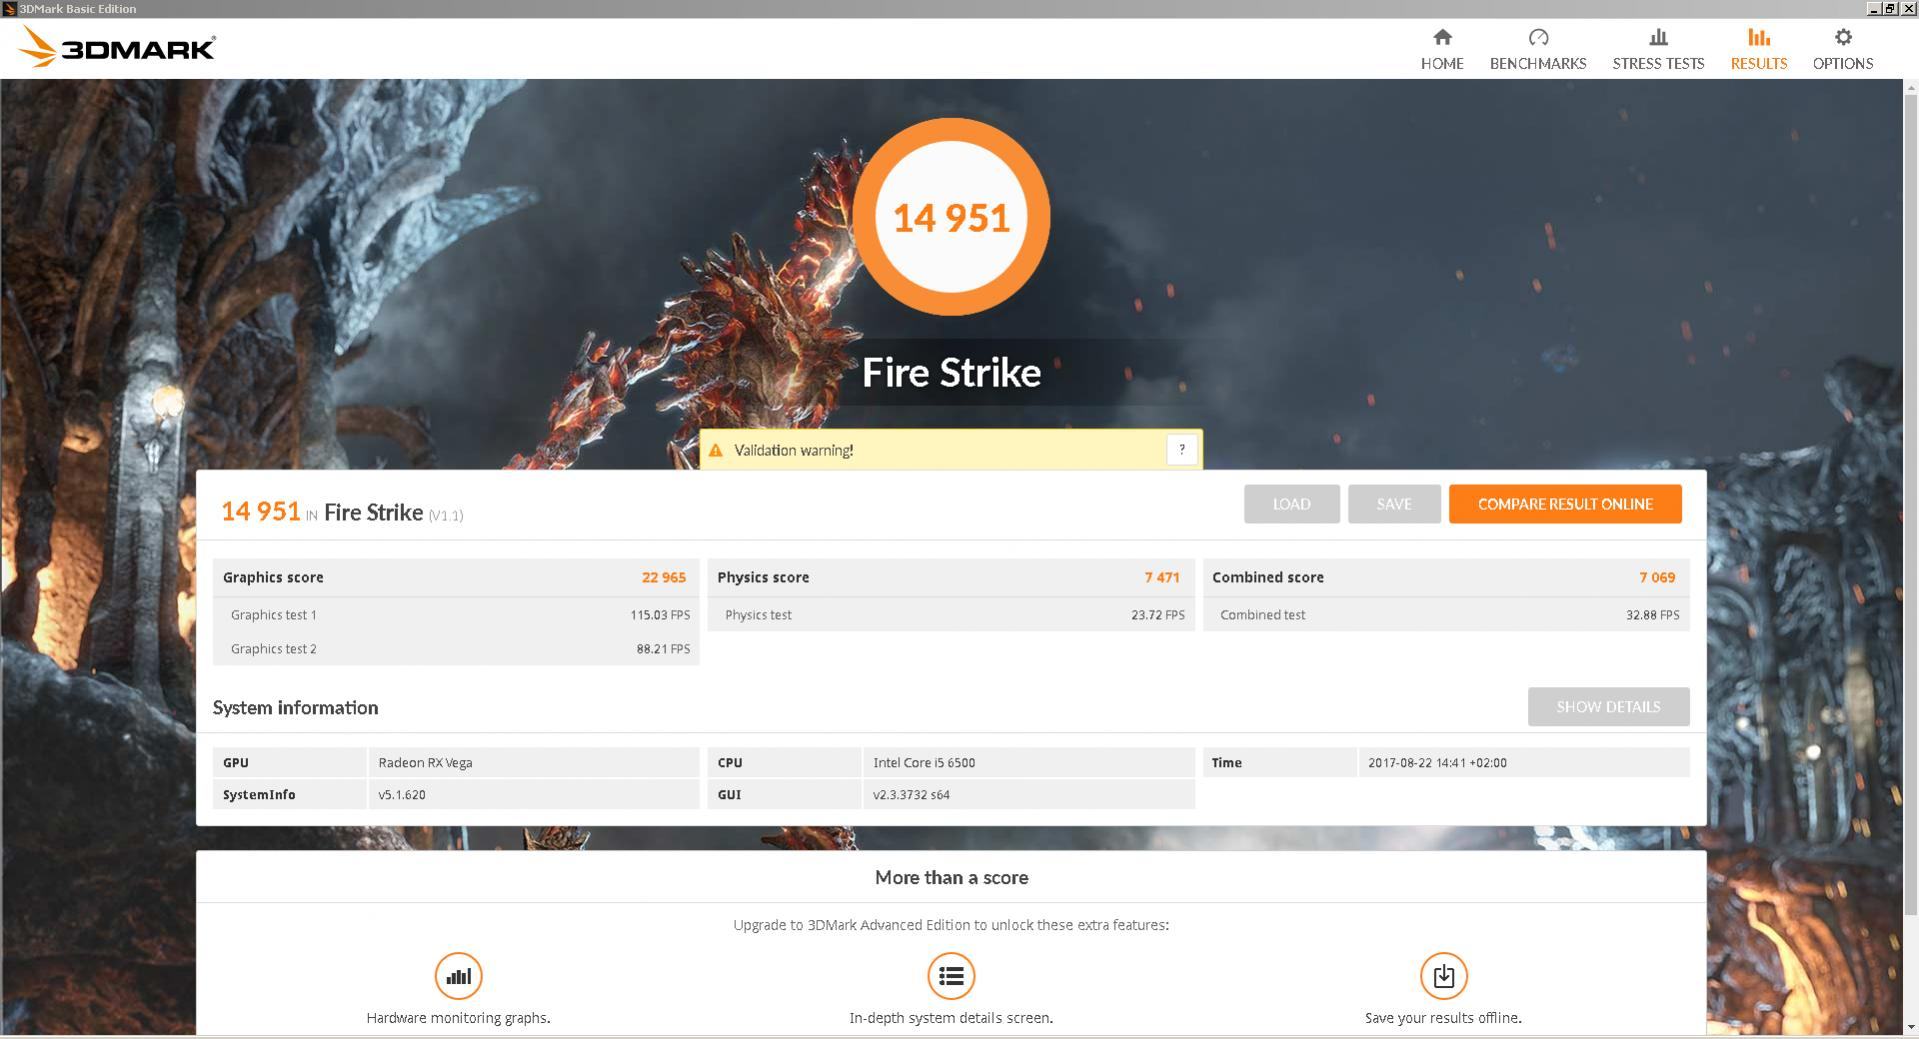Click the LOAD button

(x=1291, y=504)
